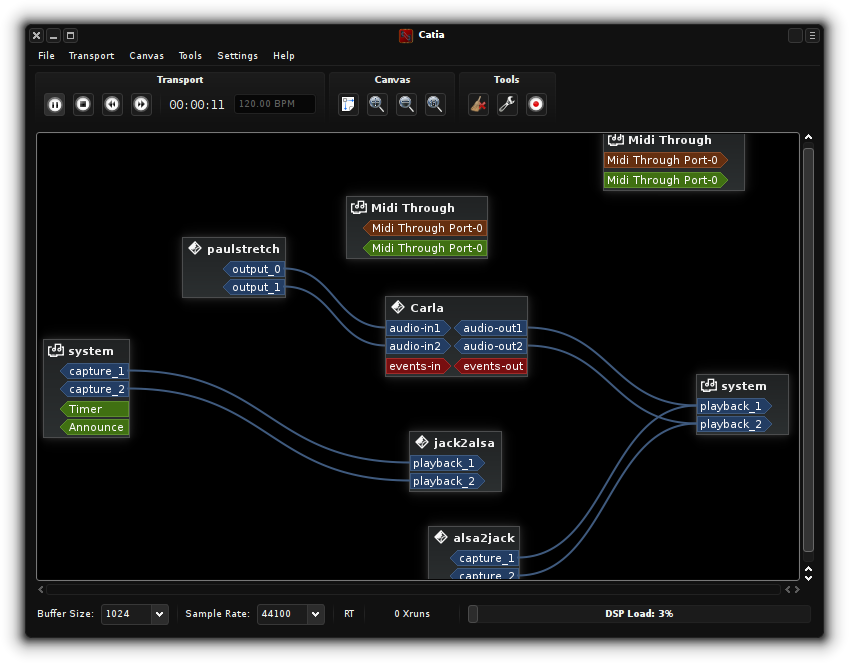Viewport: 849px width, 663px height.
Task: Select Carla audio-out1 port
Action: pyautogui.click(x=491, y=328)
